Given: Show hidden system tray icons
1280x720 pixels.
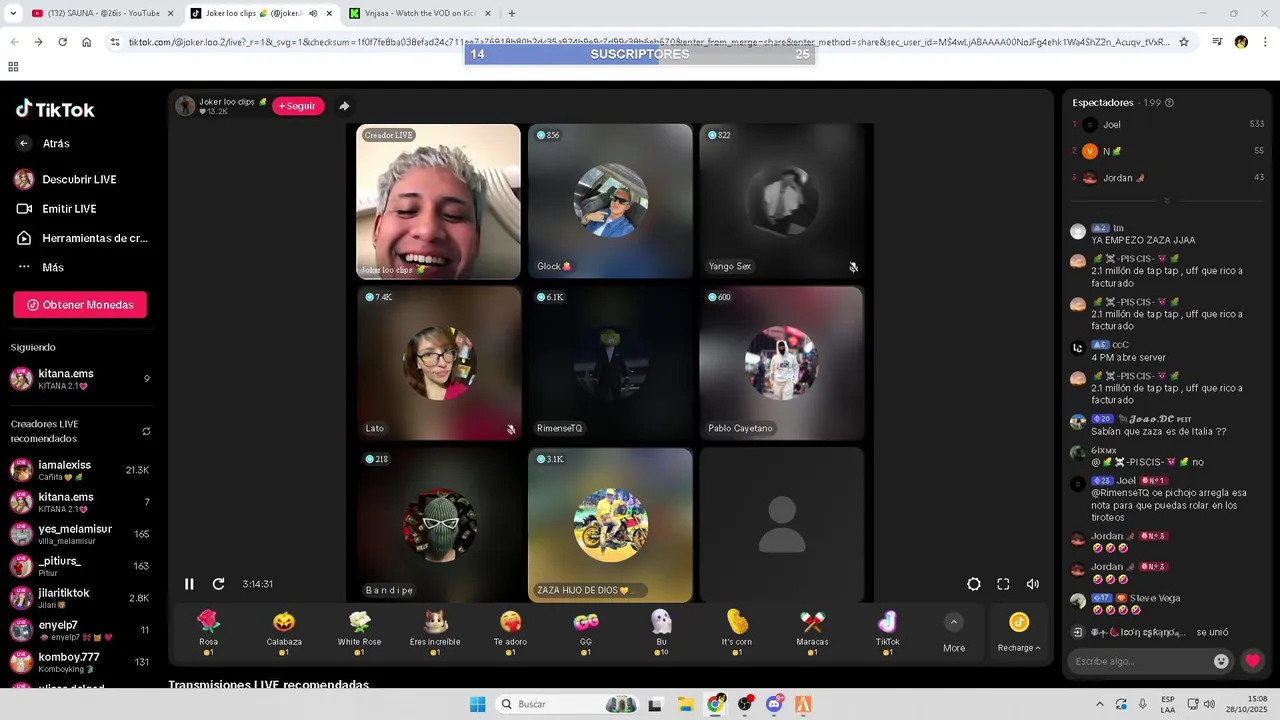Looking at the screenshot, I should 1100,704.
